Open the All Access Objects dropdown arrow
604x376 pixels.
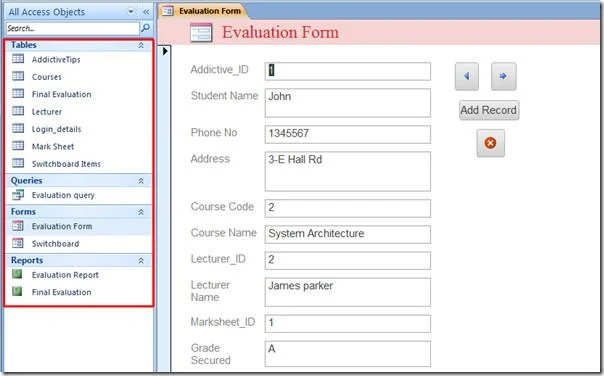(131, 12)
